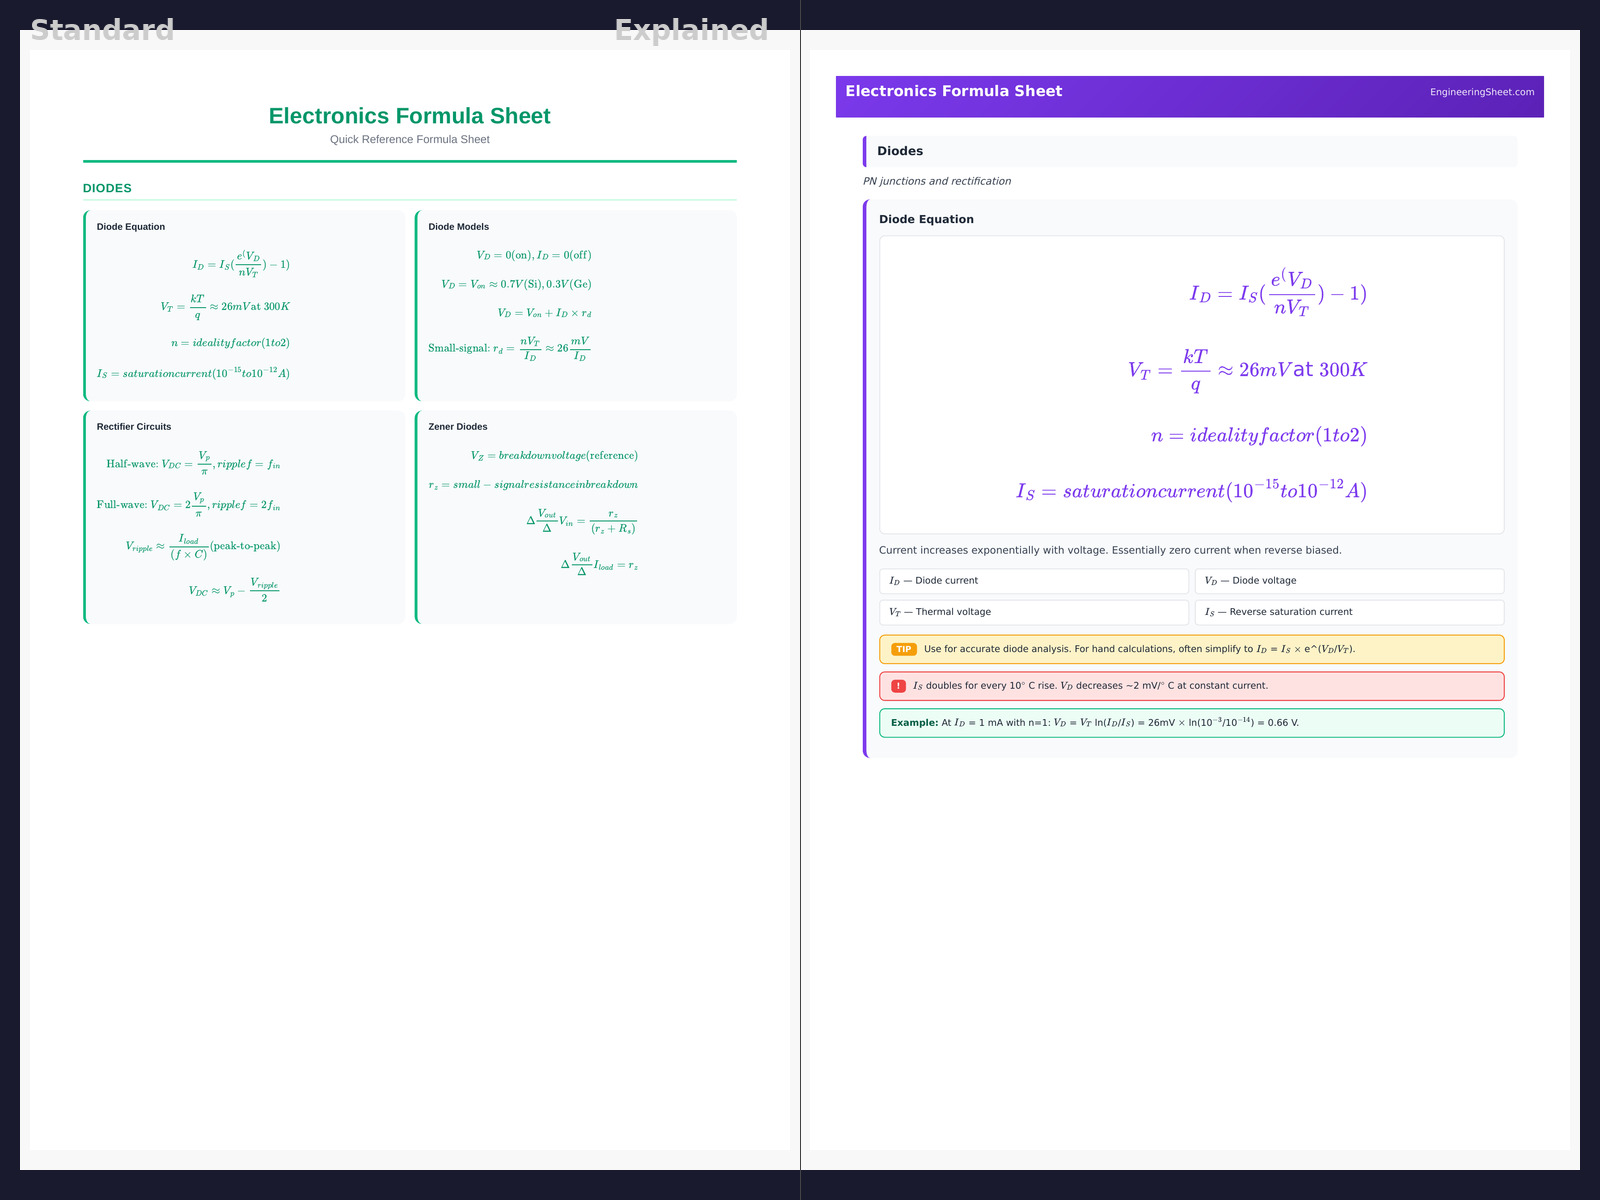Image resolution: width=1600 pixels, height=1200 pixels.
Task: Click the purple Diodes section header
Action: [900, 151]
